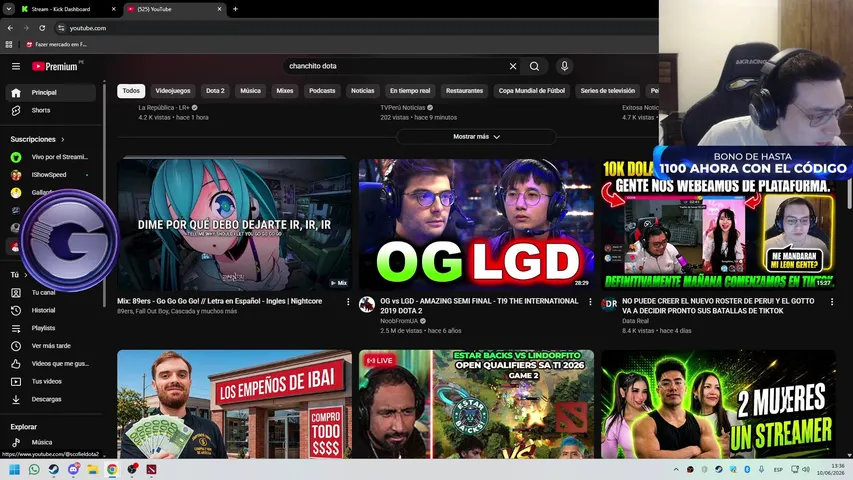Select the Mixes filter chip

coord(285,91)
